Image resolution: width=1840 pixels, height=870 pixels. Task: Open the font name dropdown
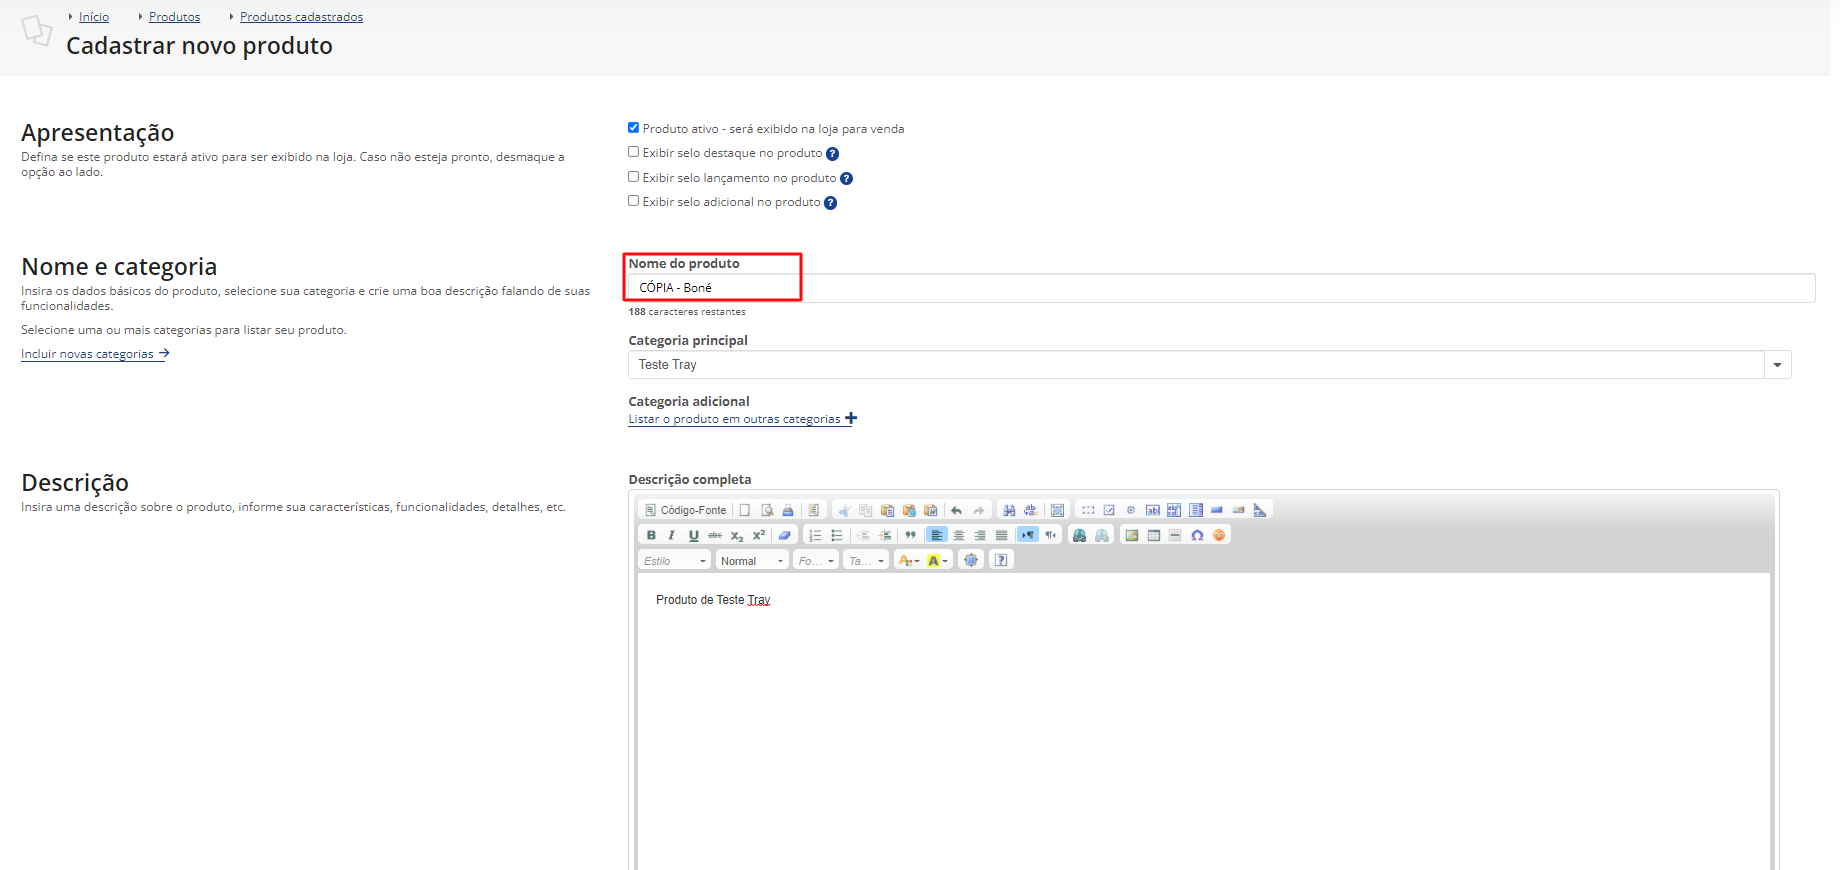point(816,560)
